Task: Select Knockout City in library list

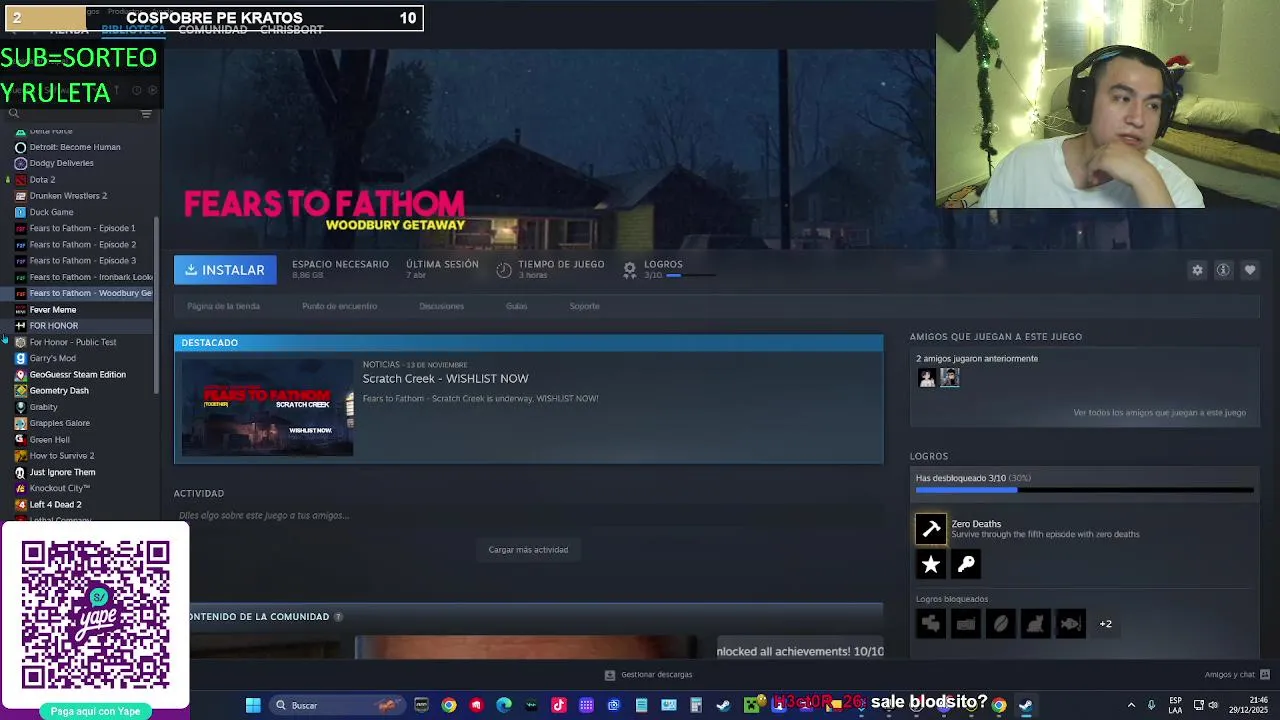Action: 60,488
